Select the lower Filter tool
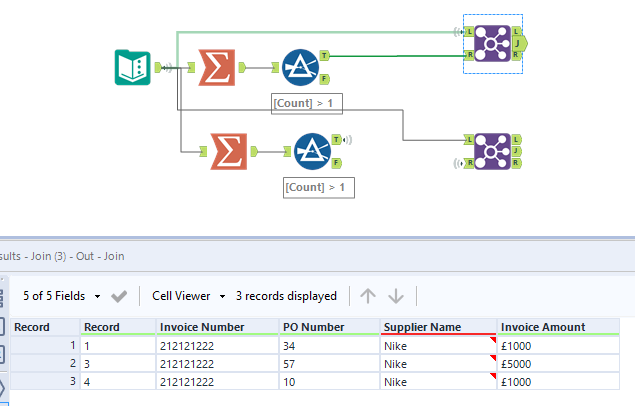This screenshot has height=406, width=635. tap(312, 152)
